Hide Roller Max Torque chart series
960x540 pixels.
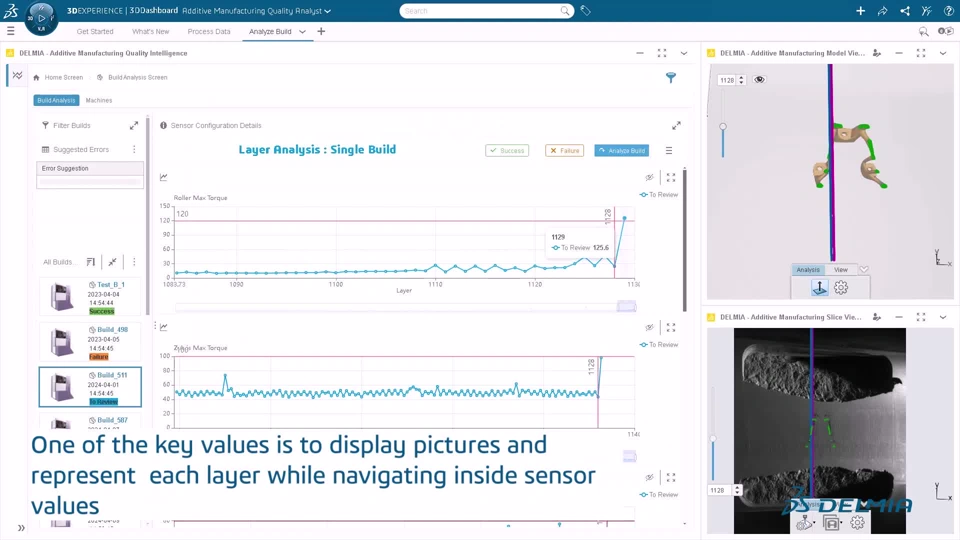[649, 178]
